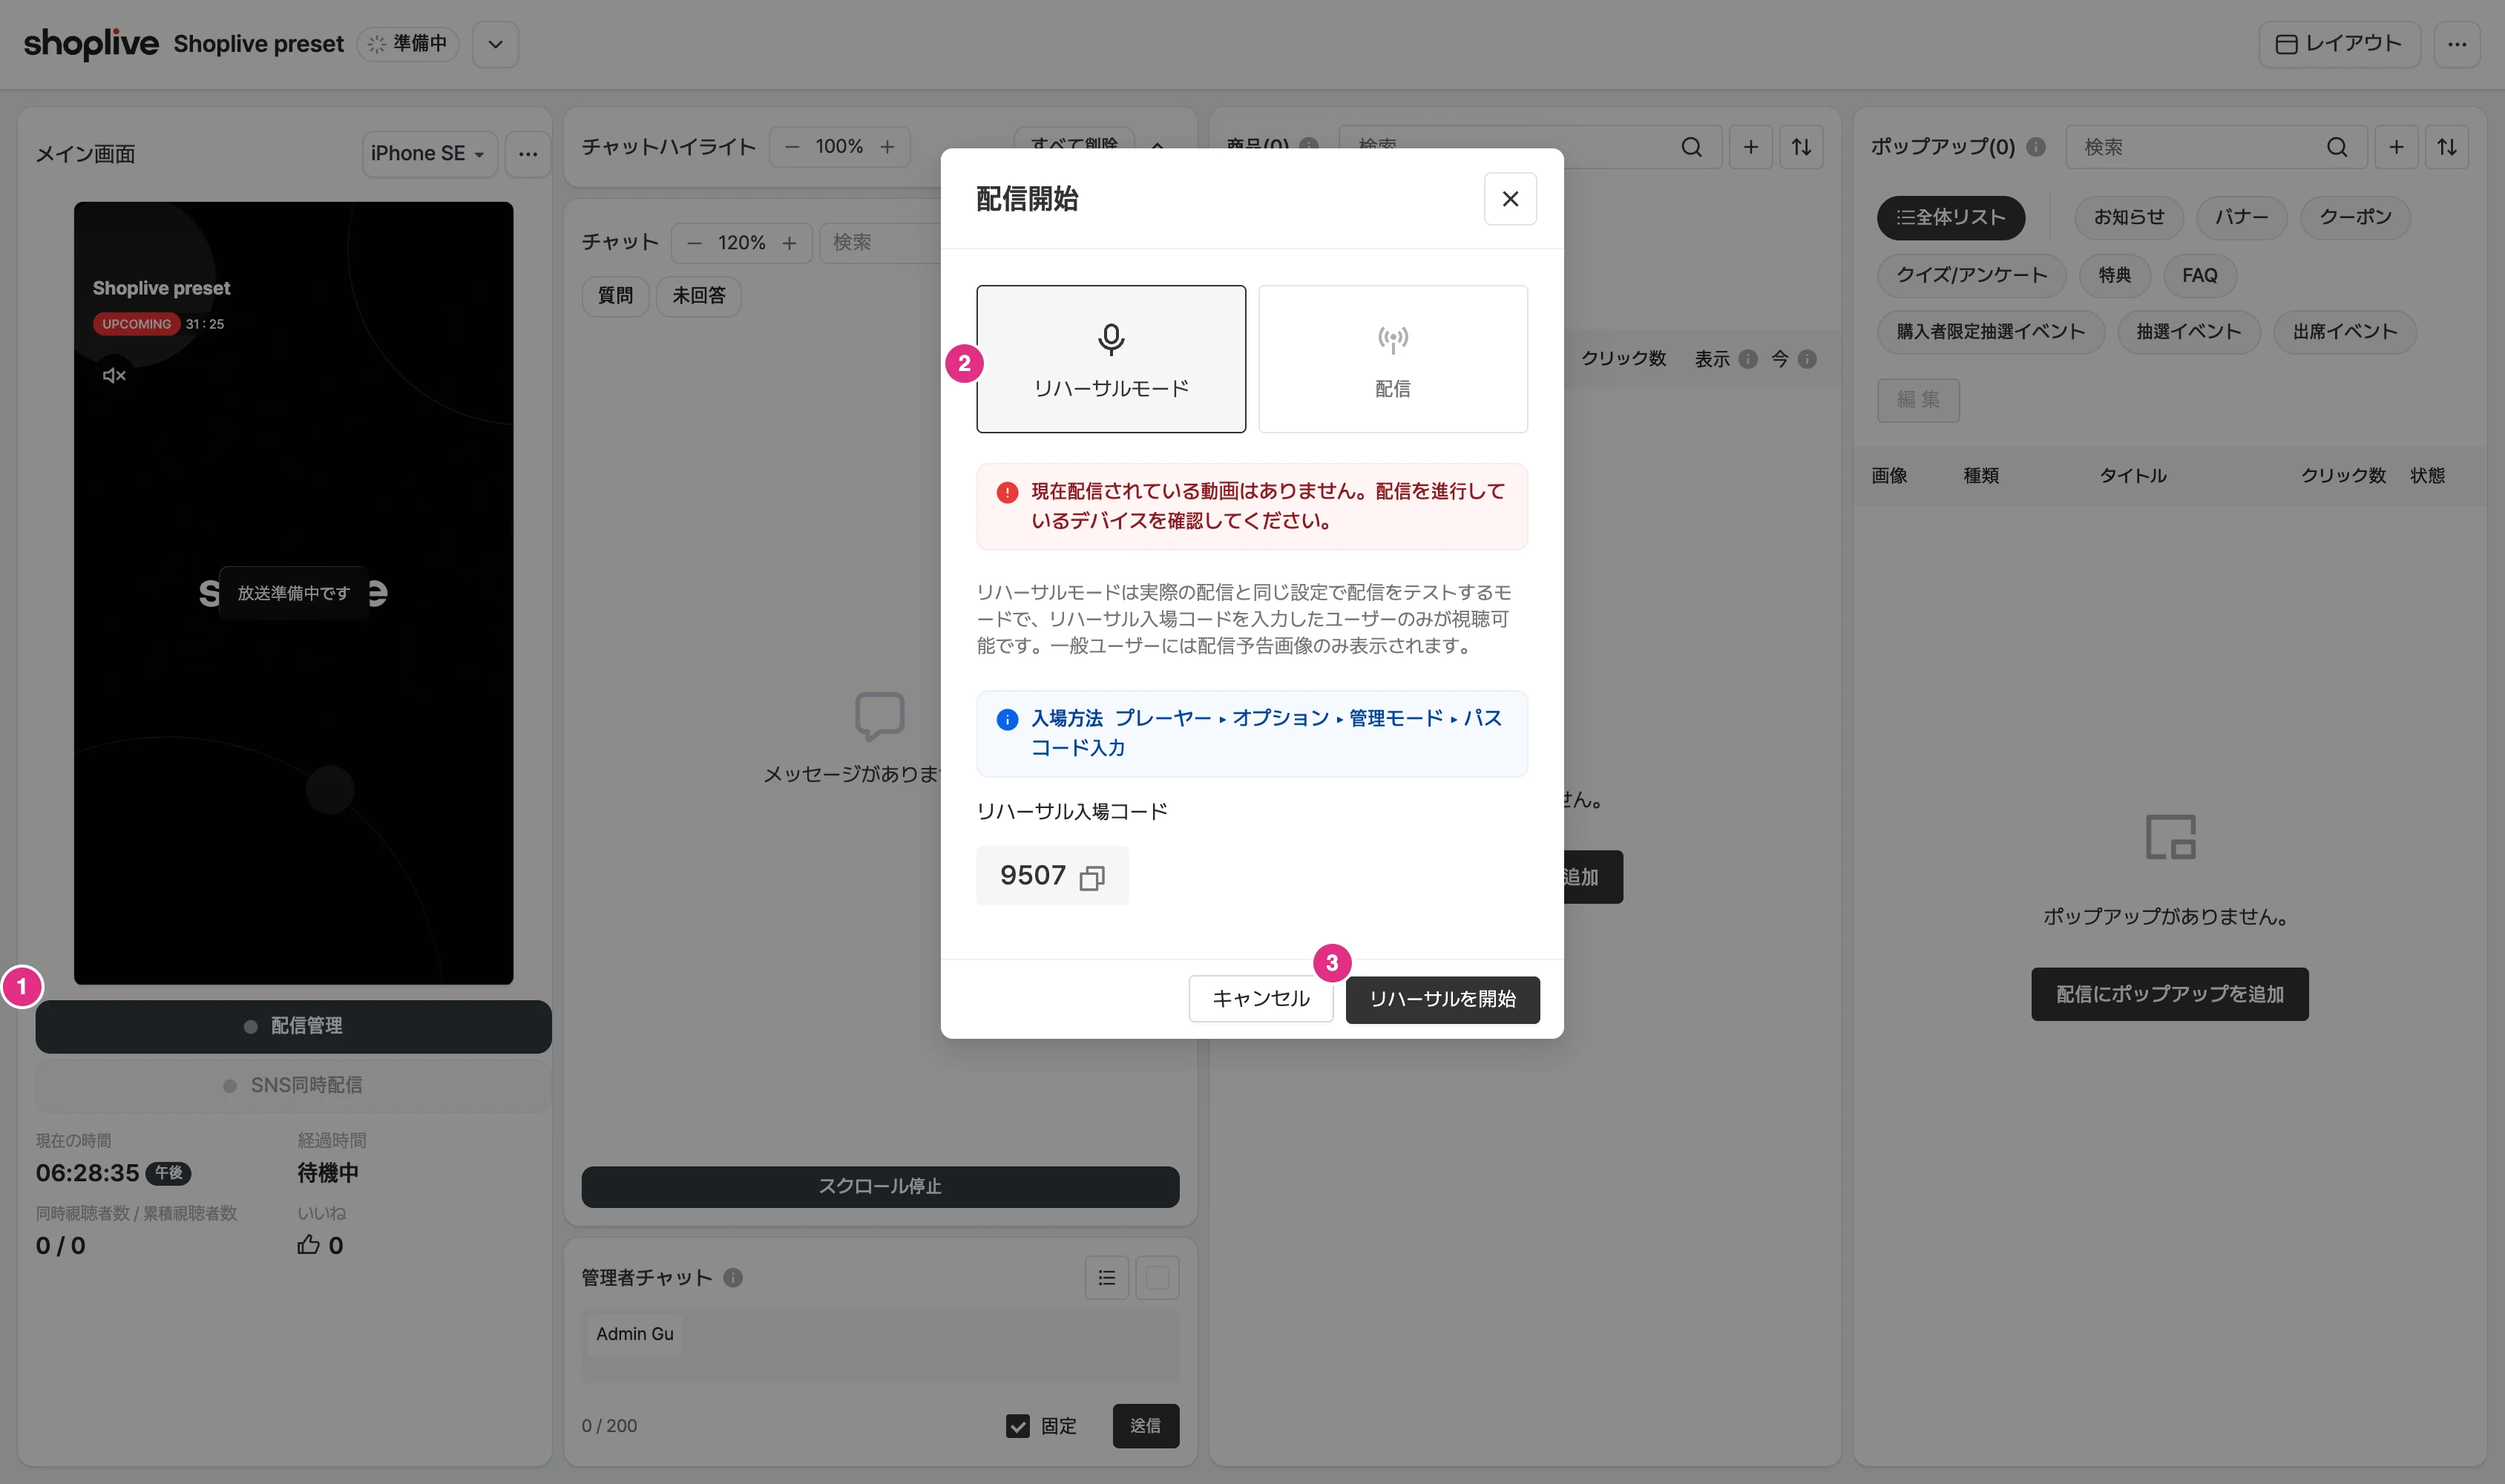Unmute the preview player speaker icon
This screenshot has width=2505, height=1484.
pos(114,375)
